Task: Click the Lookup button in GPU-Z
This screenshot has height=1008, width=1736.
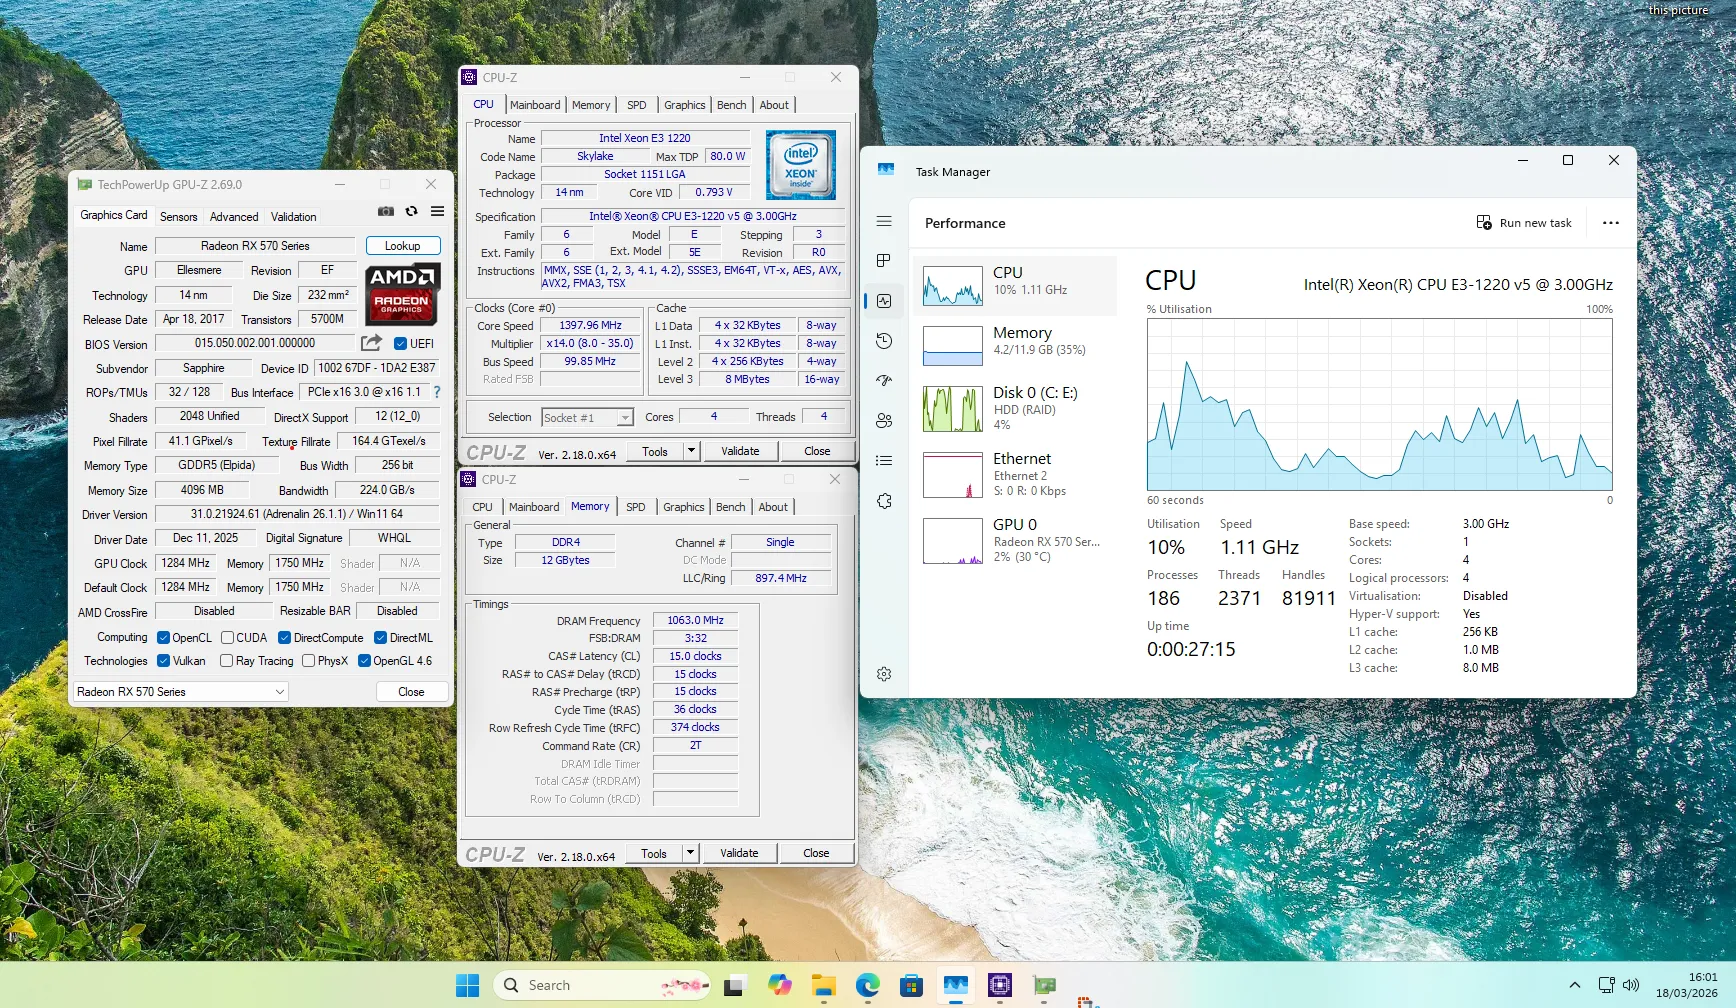Action: (402, 246)
